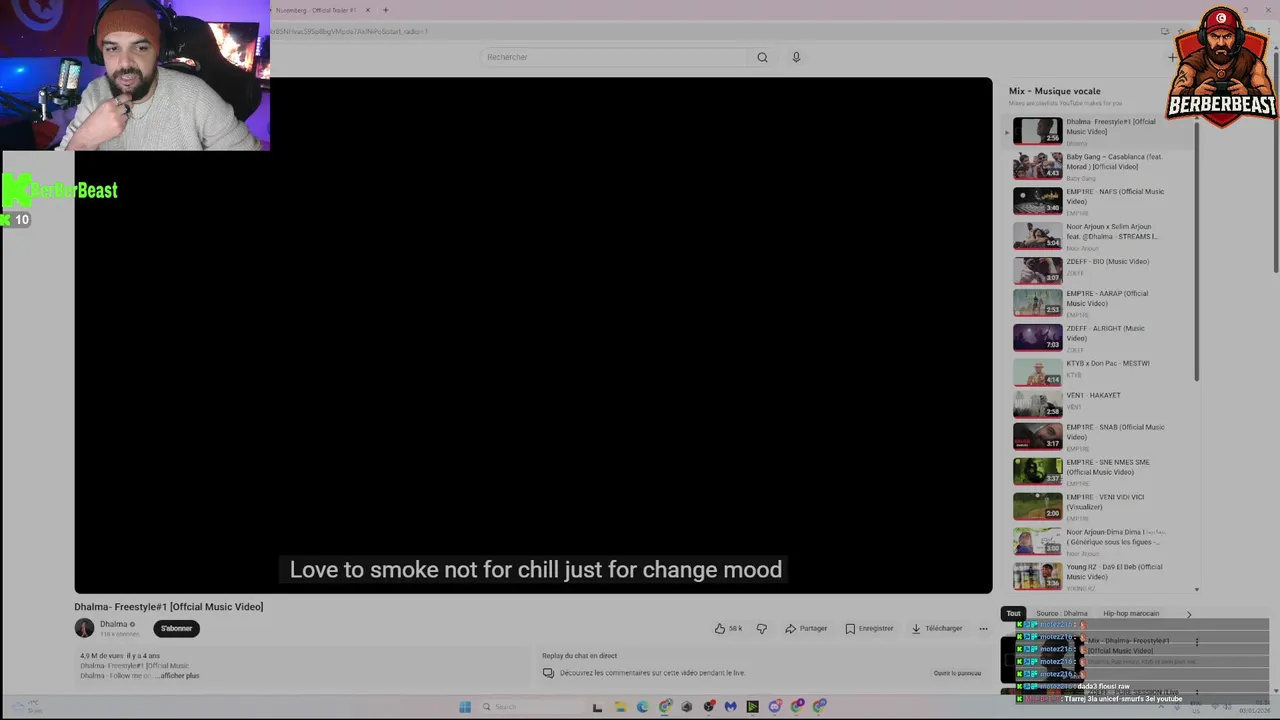Subscribe with the S'abonner button

pyautogui.click(x=176, y=628)
